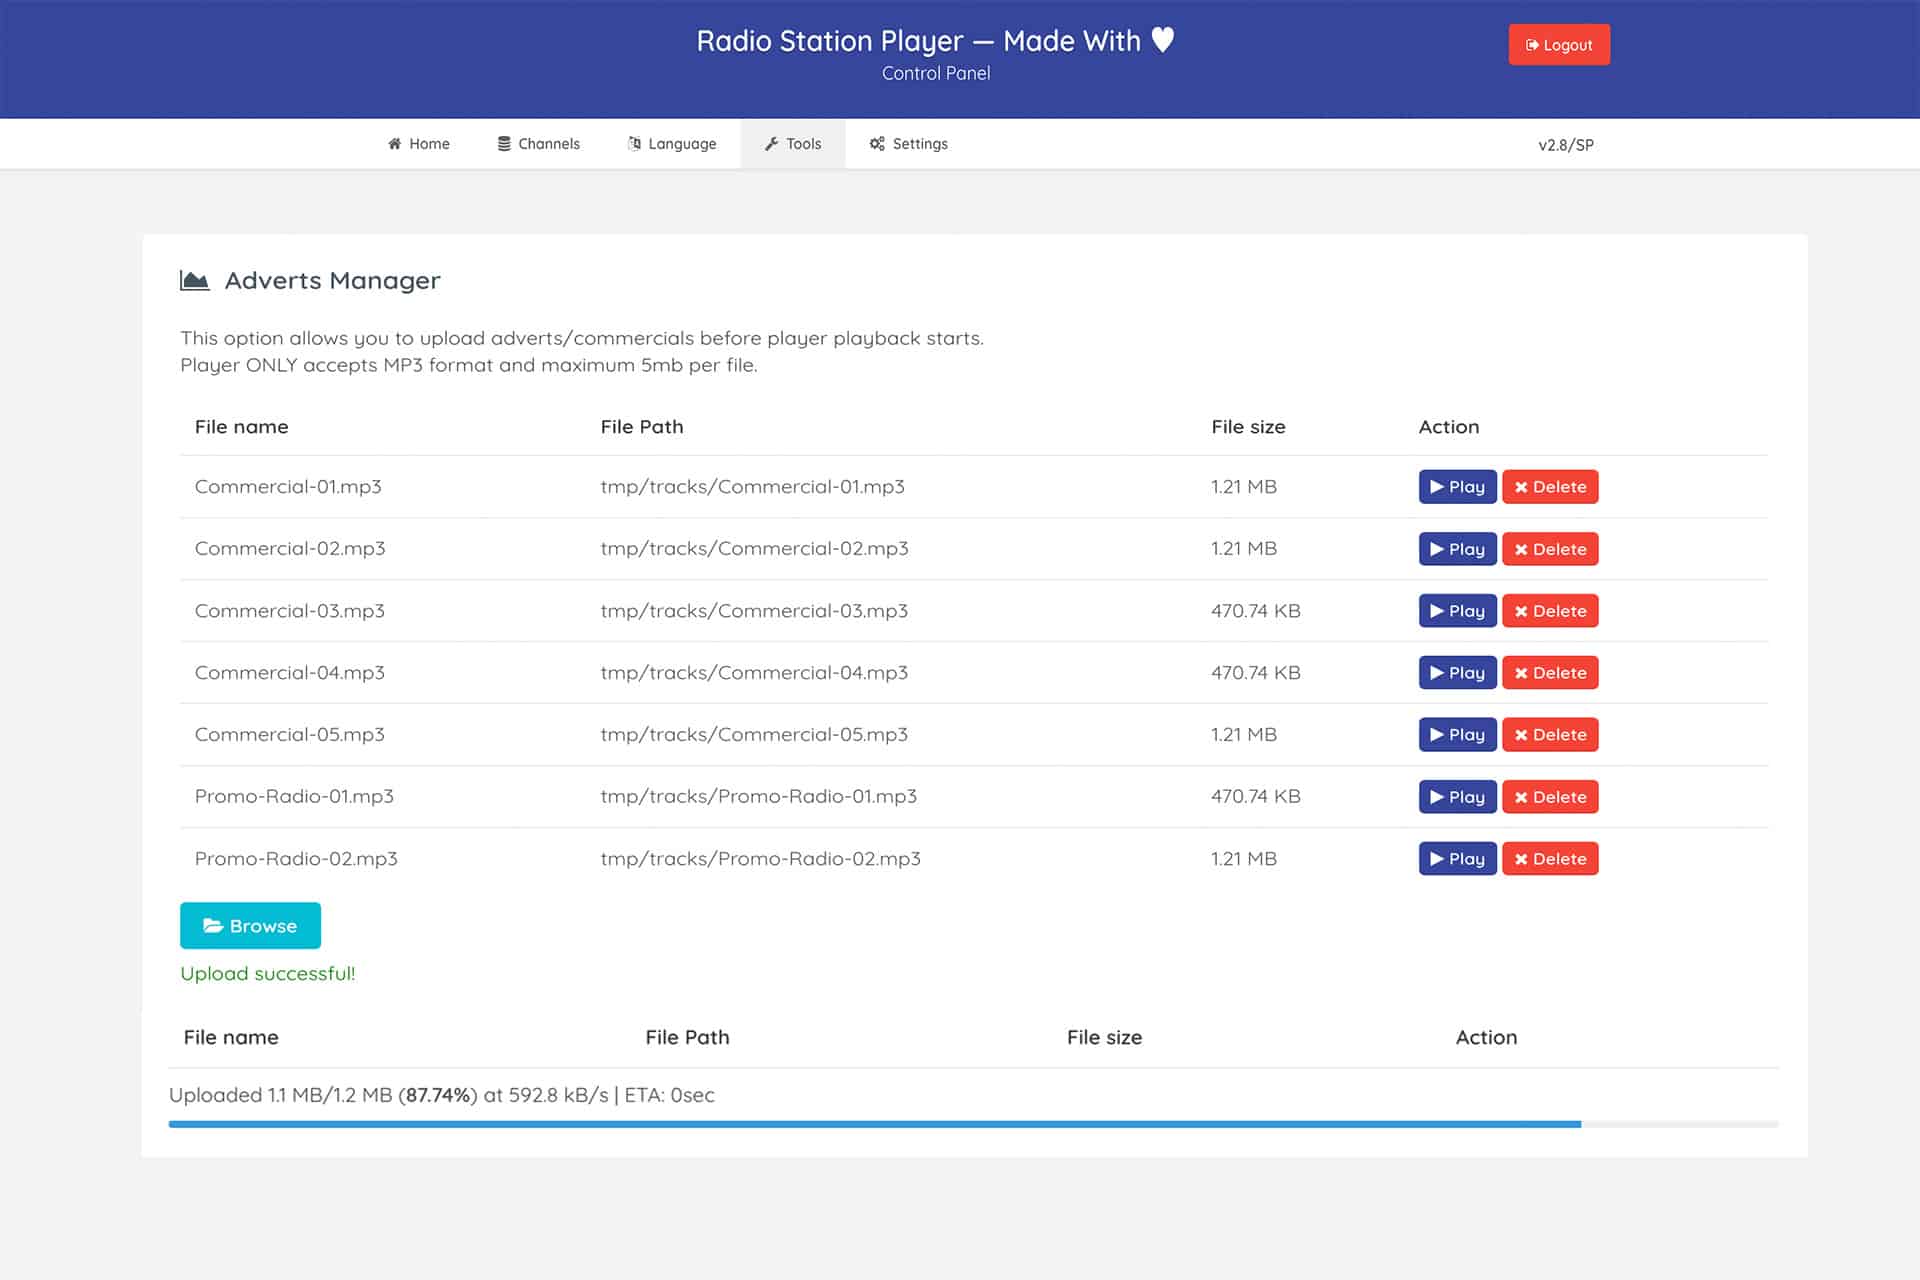Click the v2.8/SP version label

(x=1566, y=145)
